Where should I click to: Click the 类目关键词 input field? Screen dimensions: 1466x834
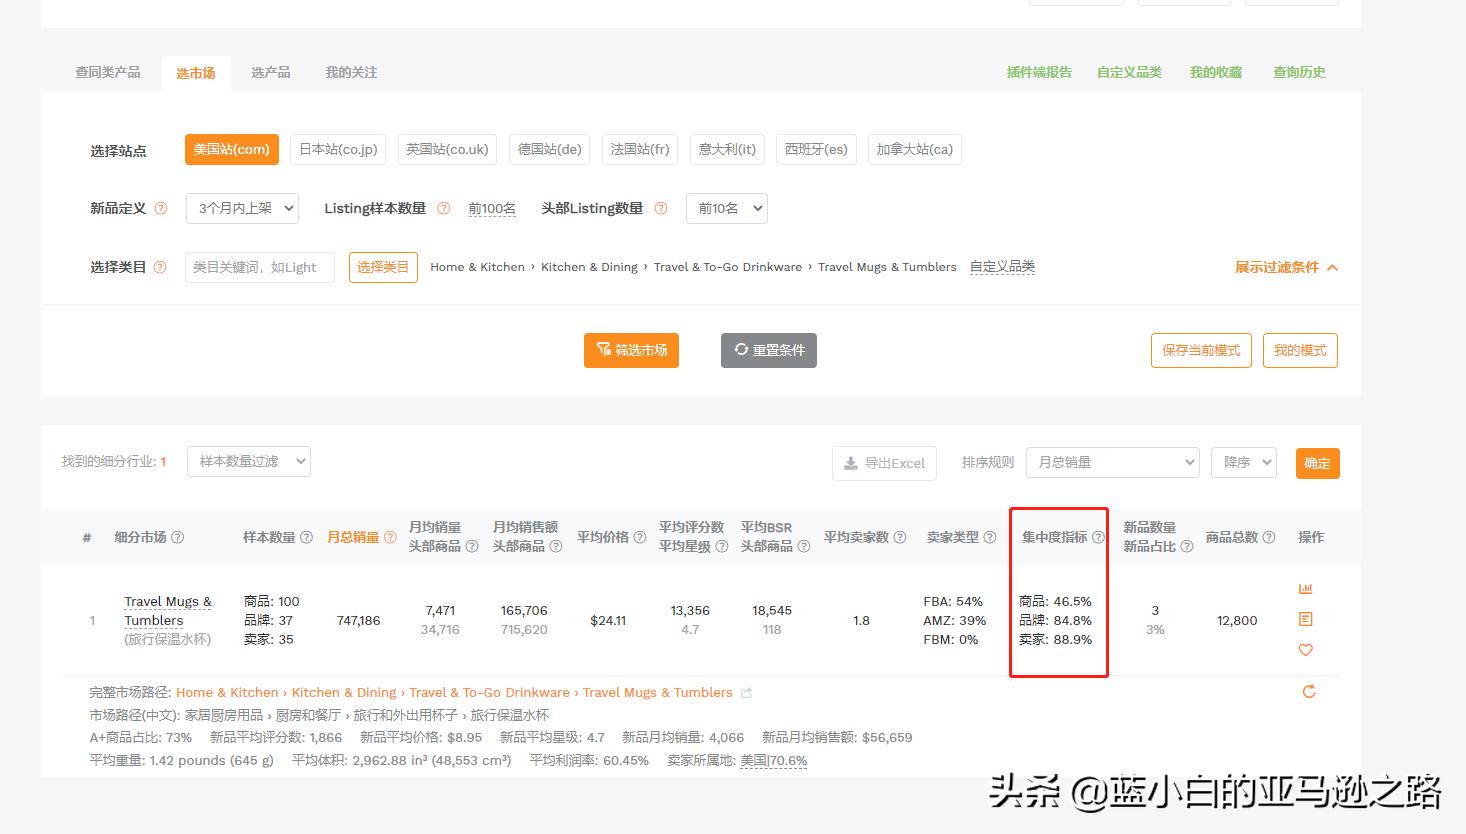tap(259, 267)
